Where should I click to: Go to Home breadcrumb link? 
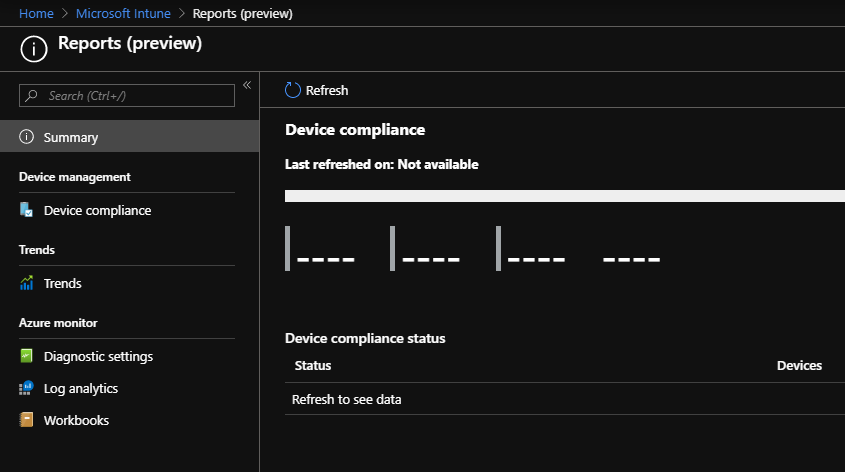point(36,13)
